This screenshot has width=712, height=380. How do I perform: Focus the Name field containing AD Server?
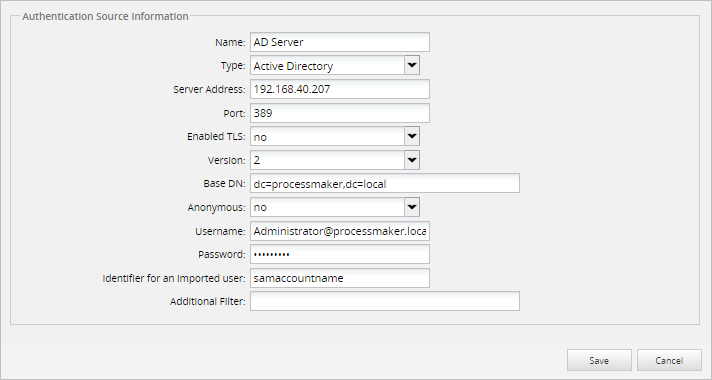[x=340, y=42]
